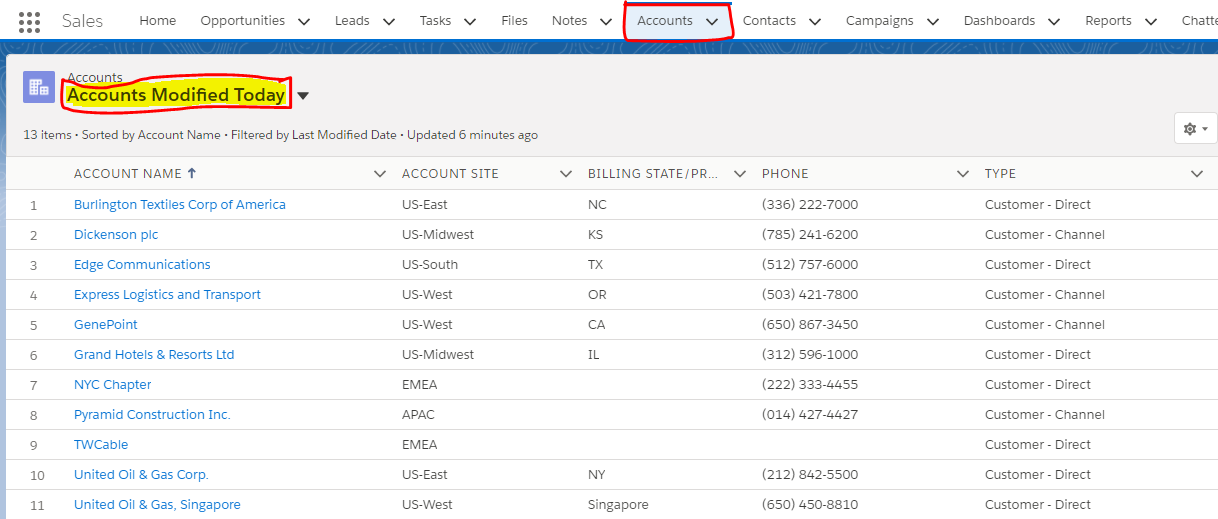The height and width of the screenshot is (519, 1218).
Task: Click the Accounts object building icon
Action: pos(39,87)
